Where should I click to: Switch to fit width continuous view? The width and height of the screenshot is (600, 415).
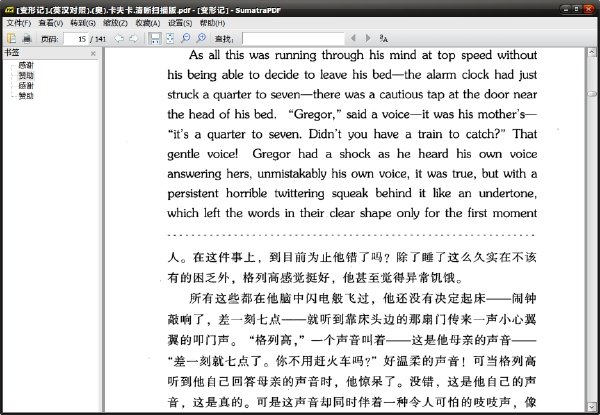155,38
